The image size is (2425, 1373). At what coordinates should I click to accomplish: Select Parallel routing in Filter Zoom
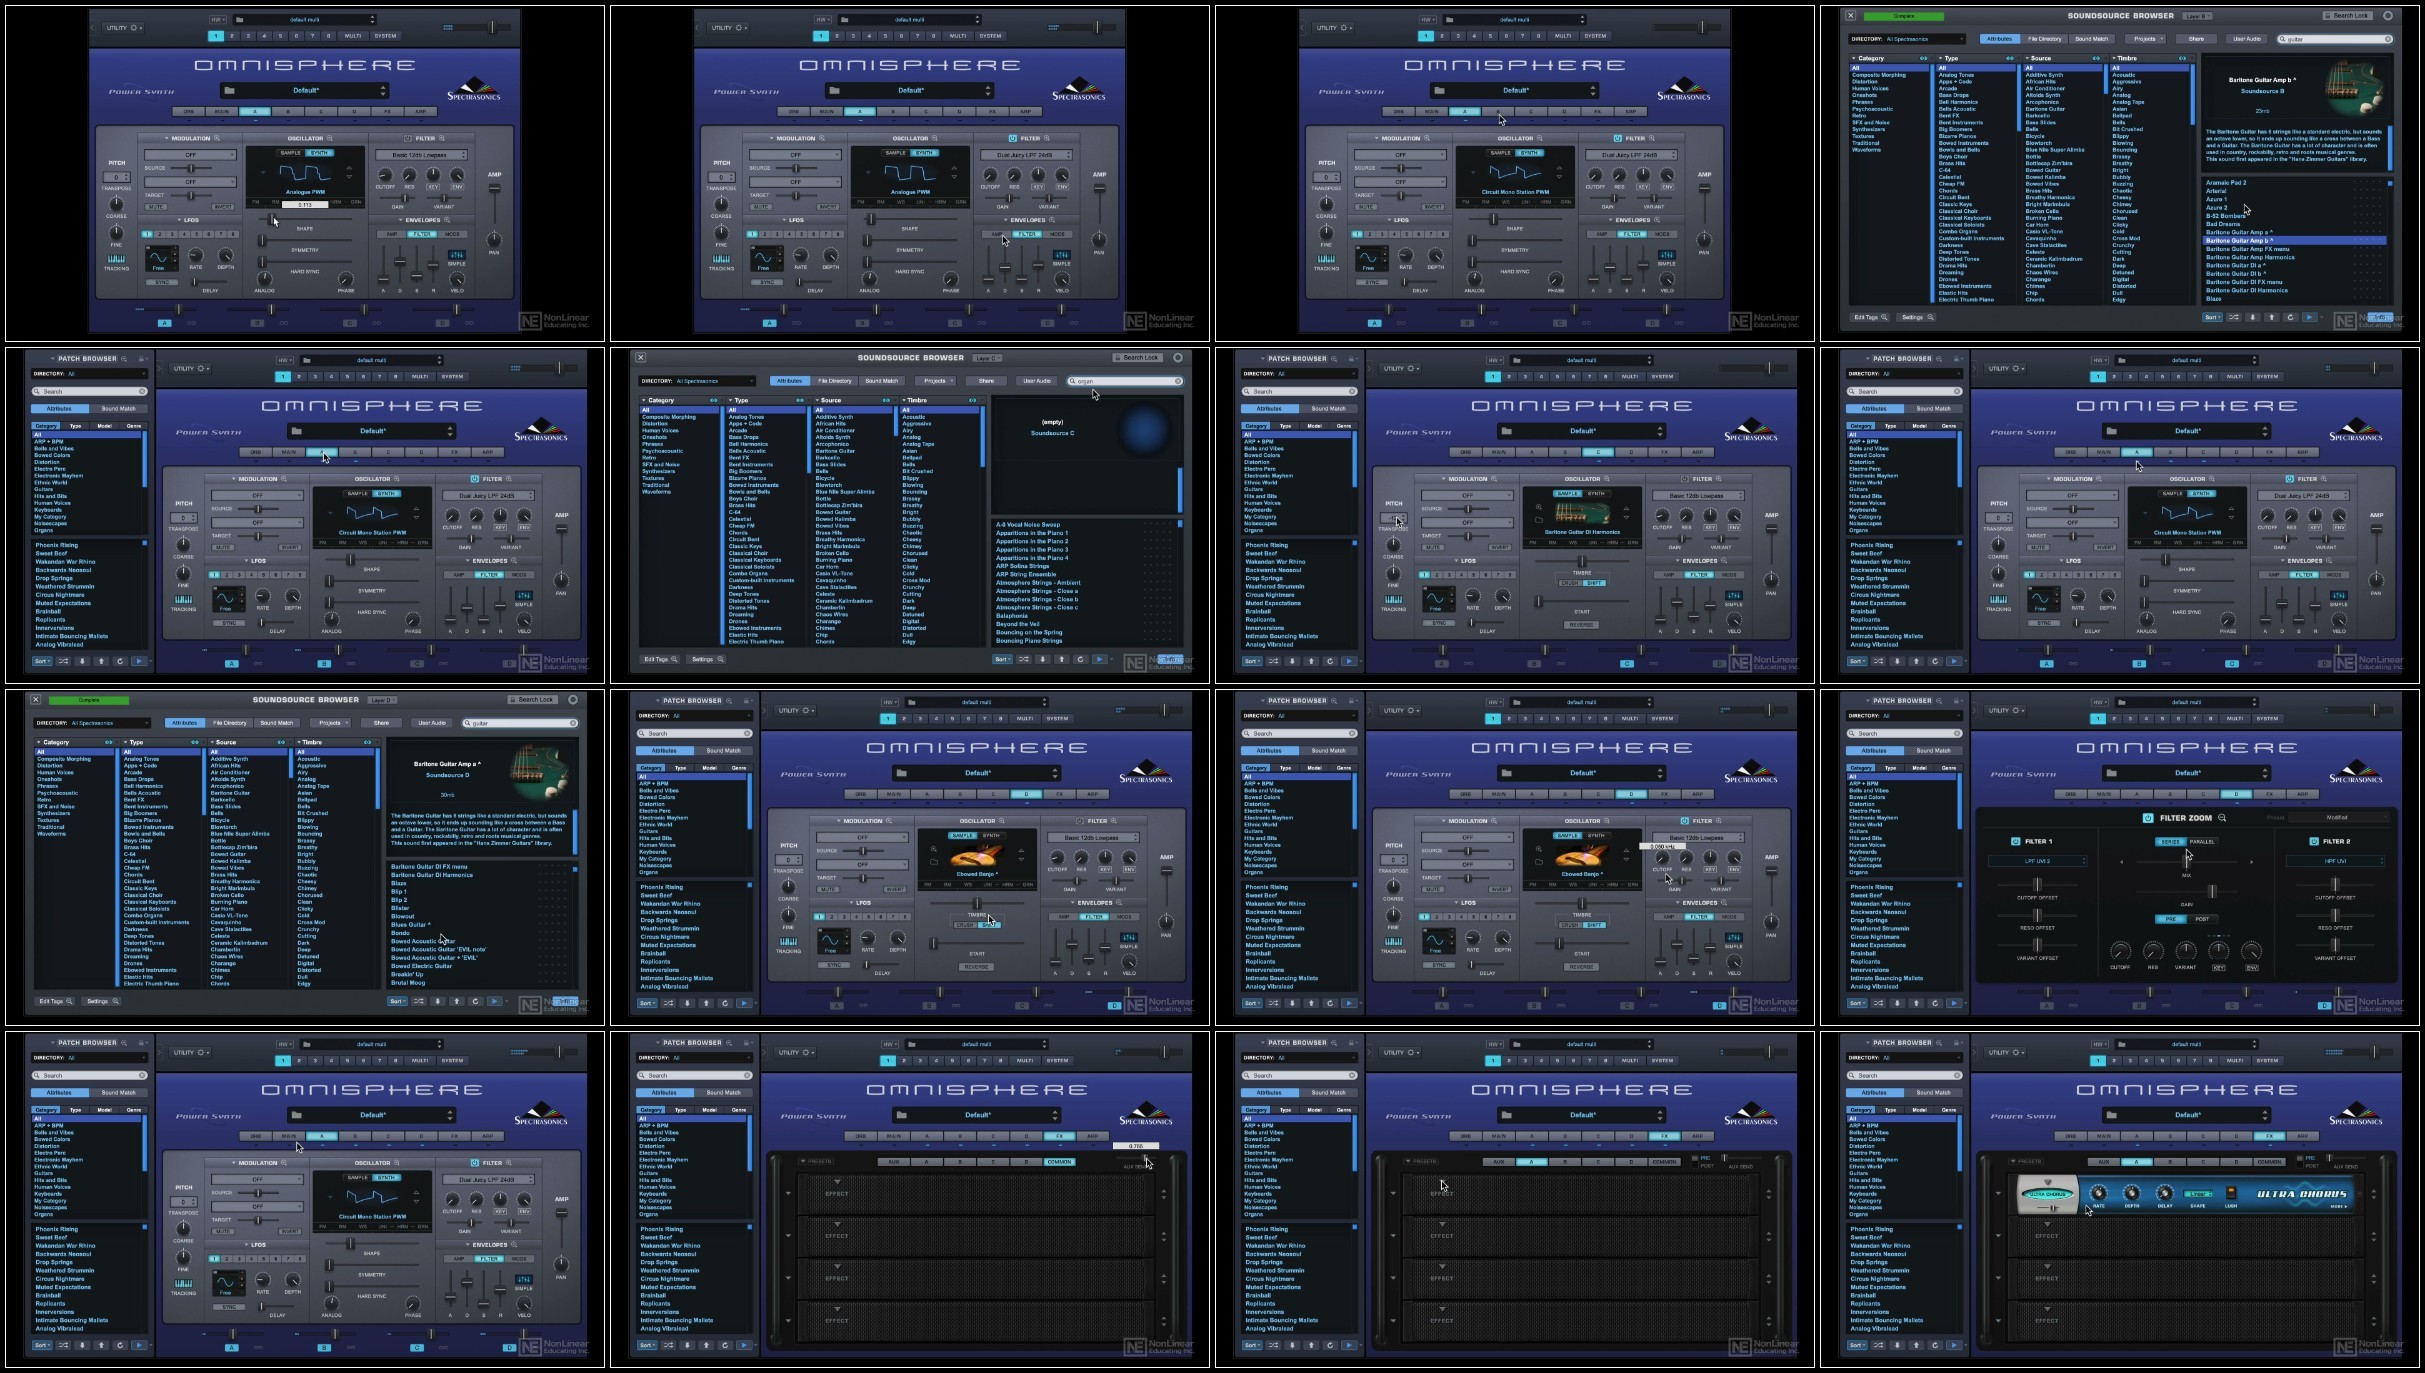coord(2202,842)
